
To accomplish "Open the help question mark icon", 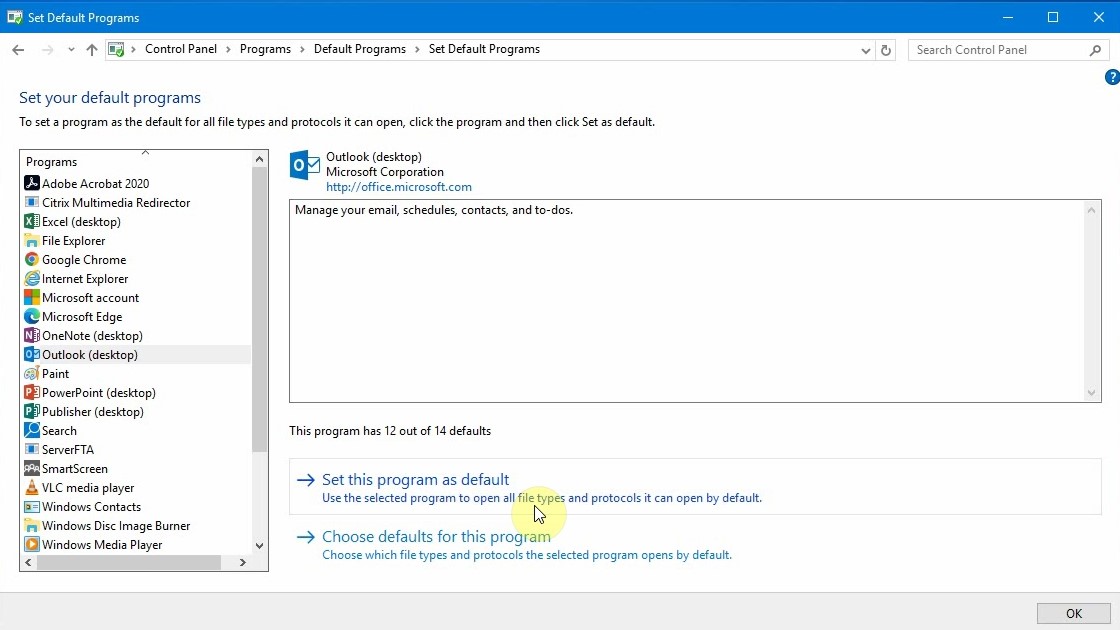I will pyautogui.click(x=1112, y=77).
